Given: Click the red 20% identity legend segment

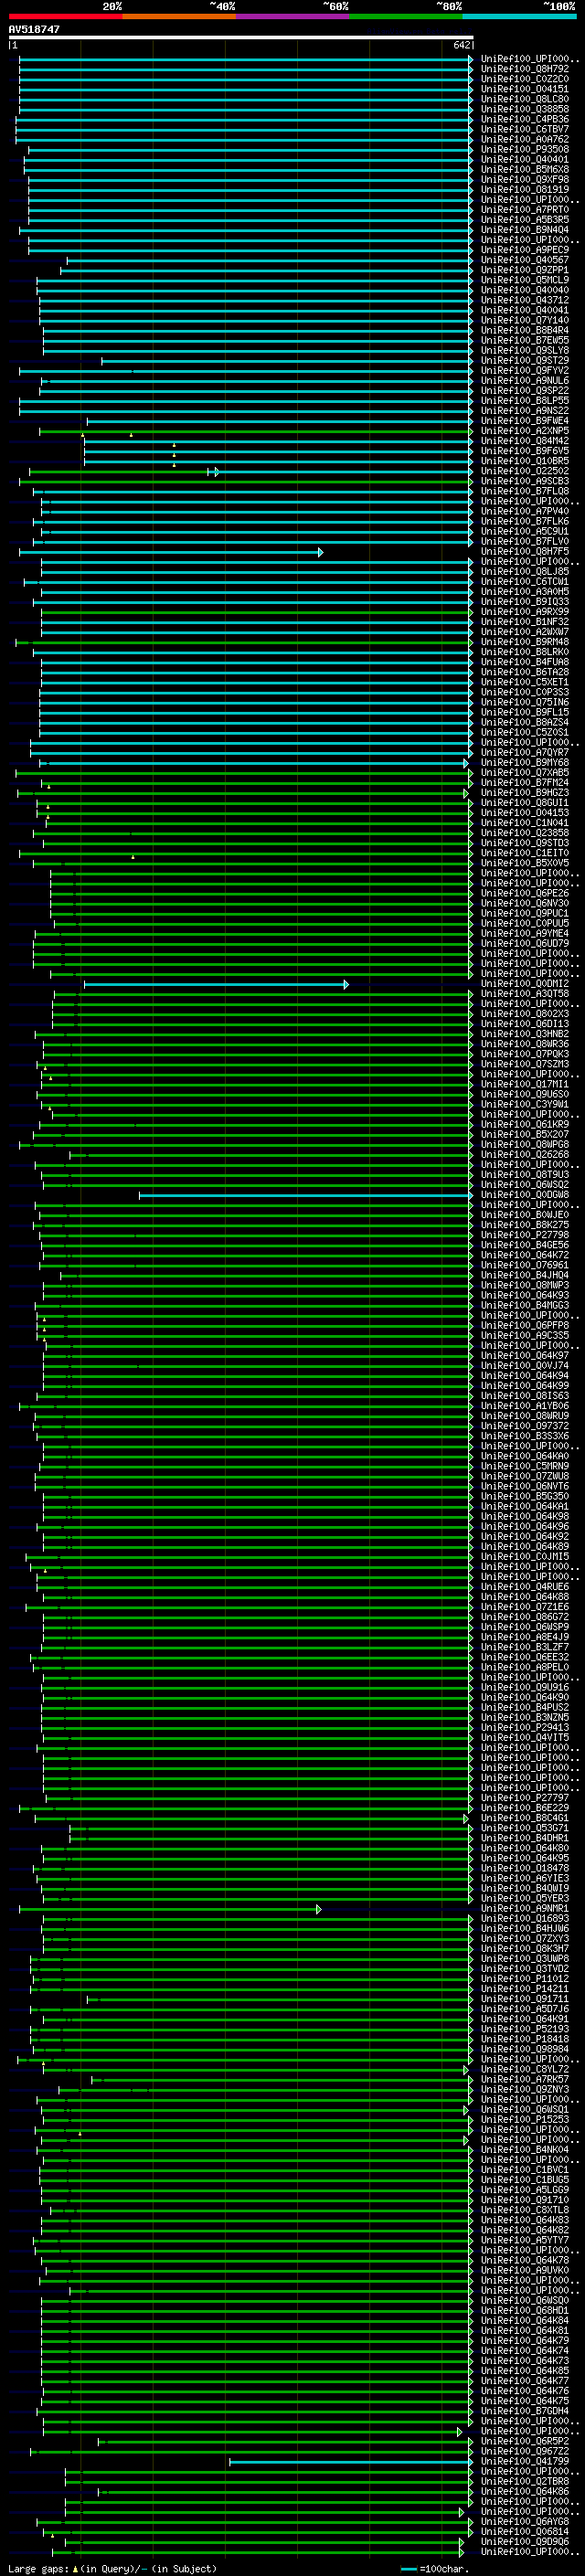Looking at the screenshot, I should (x=65, y=16).
